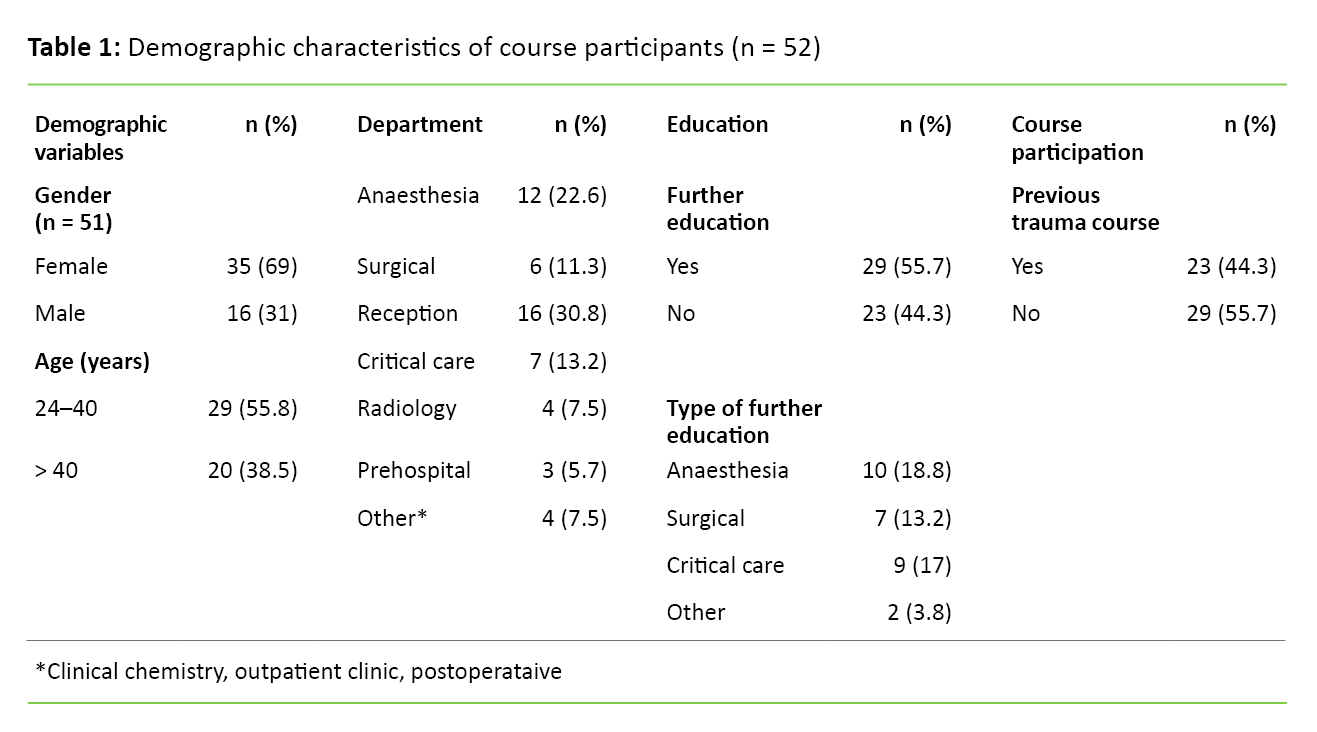Click the Demographic variables column header
Screen dimensions: 1317x732
(x=100, y=138)
